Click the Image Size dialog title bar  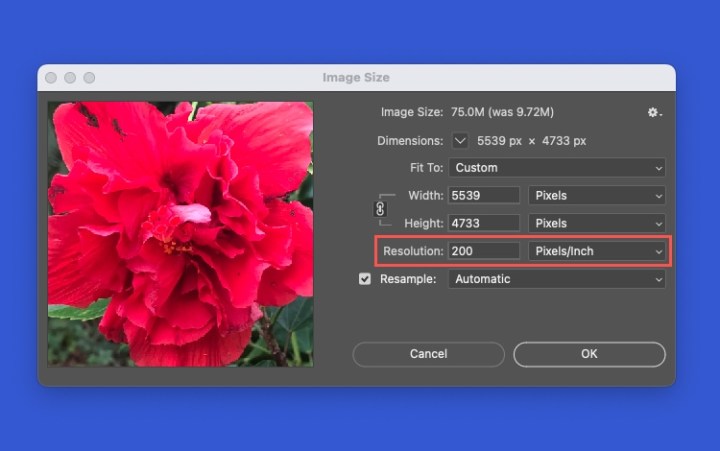(356, 78)
